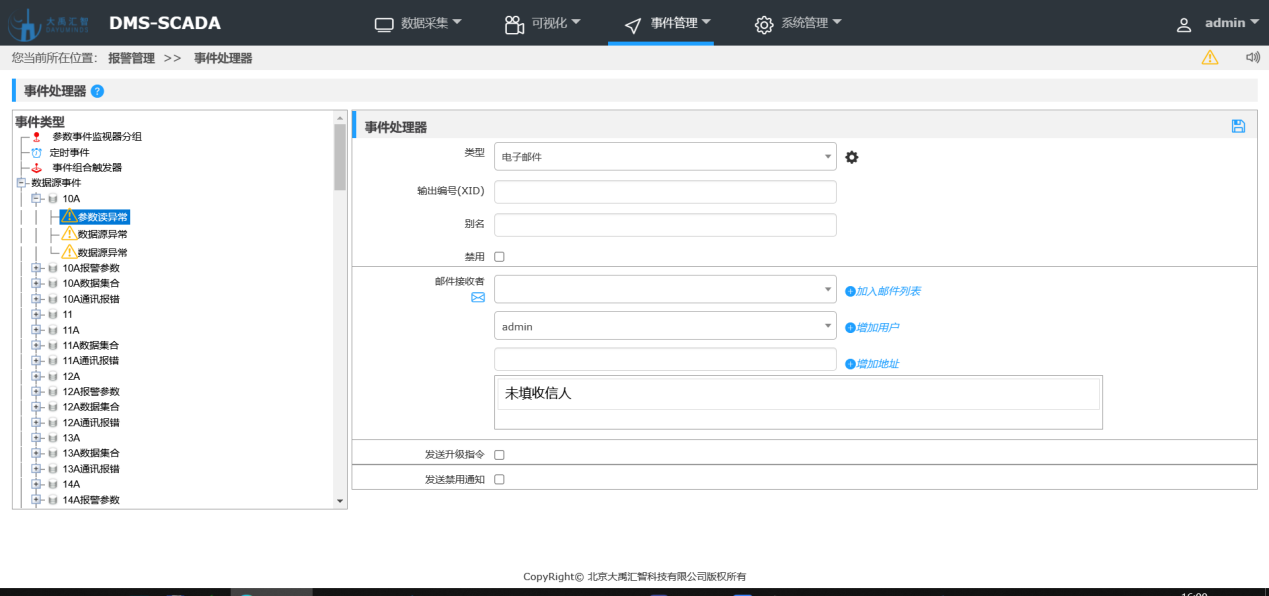Select the 事件组合触发器 tree item
The image size is (1269, 596).
(x=87, y=168)
